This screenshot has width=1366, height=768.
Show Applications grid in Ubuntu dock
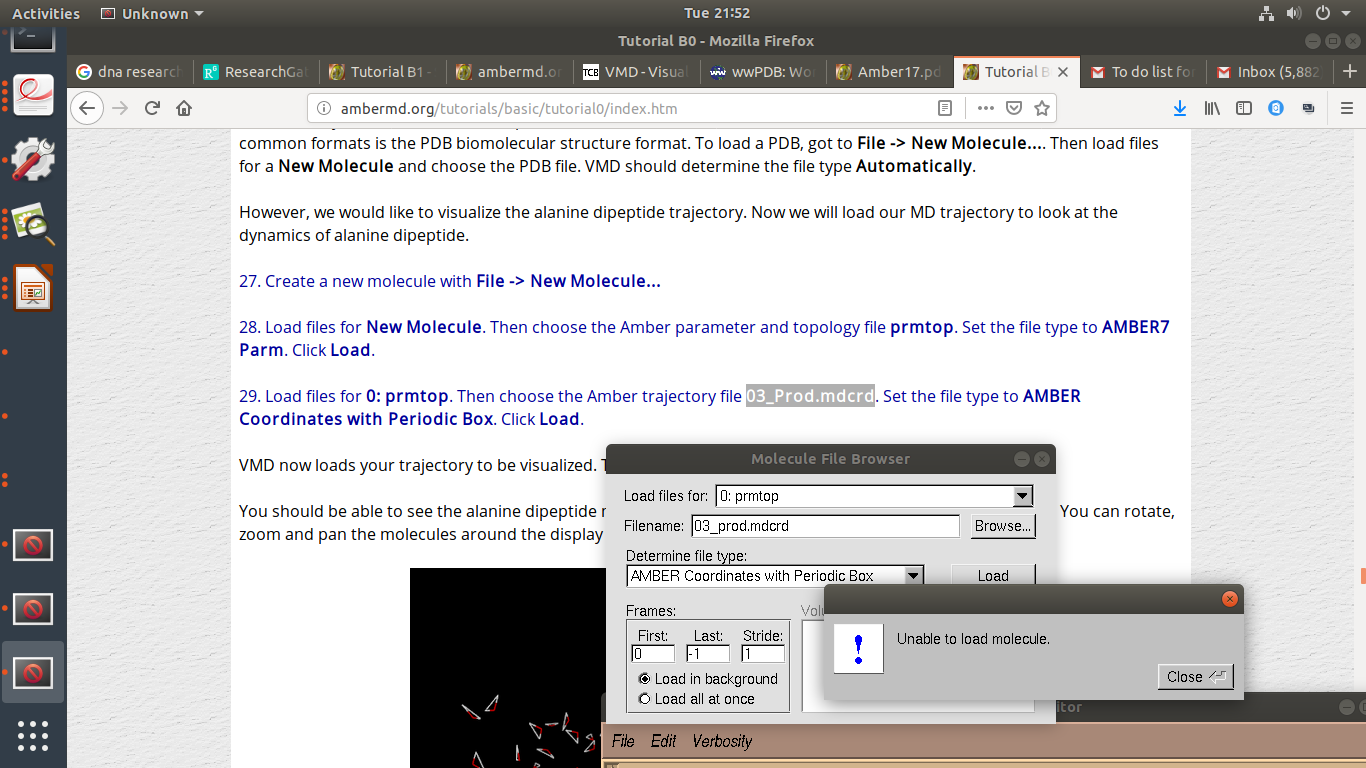click(33, 735)
